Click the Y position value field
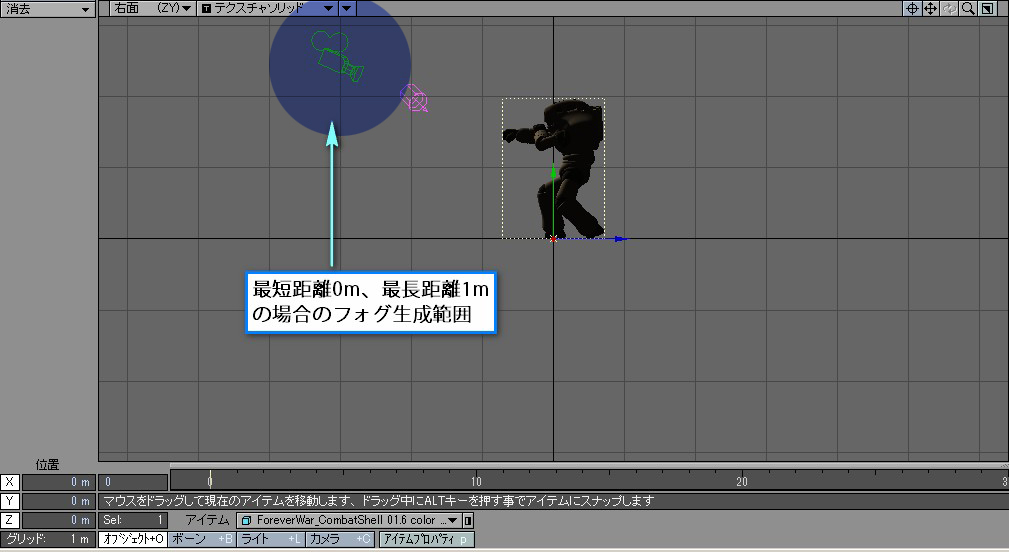 click(59, 501)
